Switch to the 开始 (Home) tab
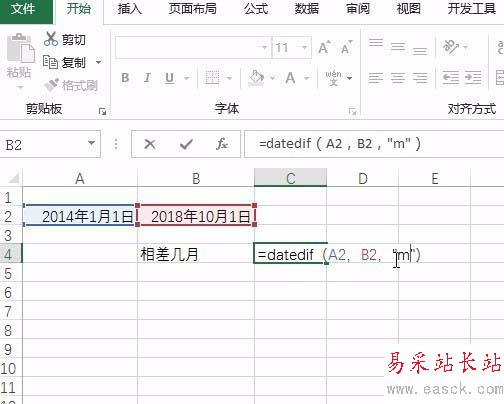 (x=78, y=9)
